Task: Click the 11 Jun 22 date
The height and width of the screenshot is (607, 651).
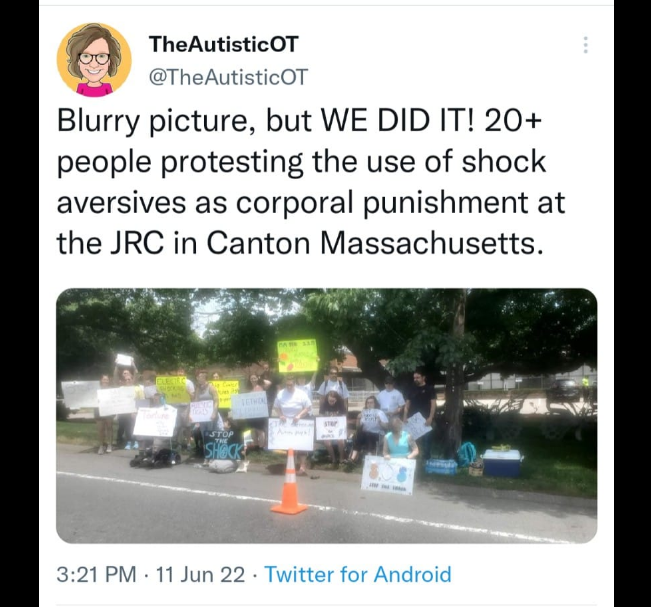Action: (200, 575)
